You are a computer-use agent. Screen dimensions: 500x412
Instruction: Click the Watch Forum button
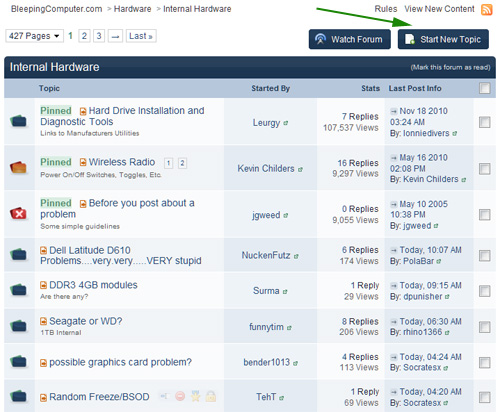[349, 39]
